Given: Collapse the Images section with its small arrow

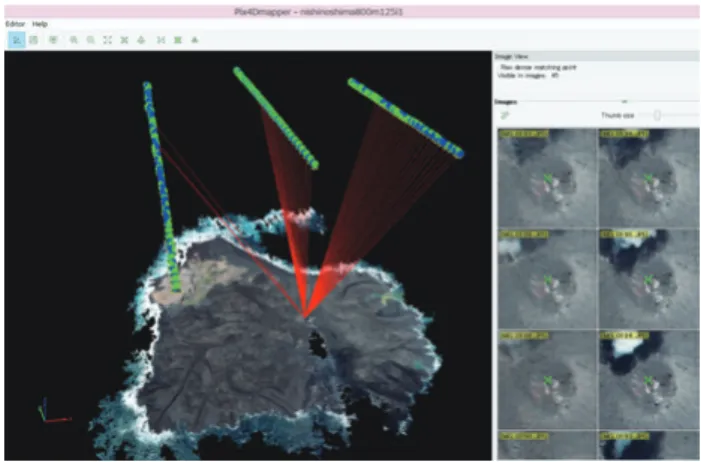Looking at the screenshot, I should coord(625,102).
